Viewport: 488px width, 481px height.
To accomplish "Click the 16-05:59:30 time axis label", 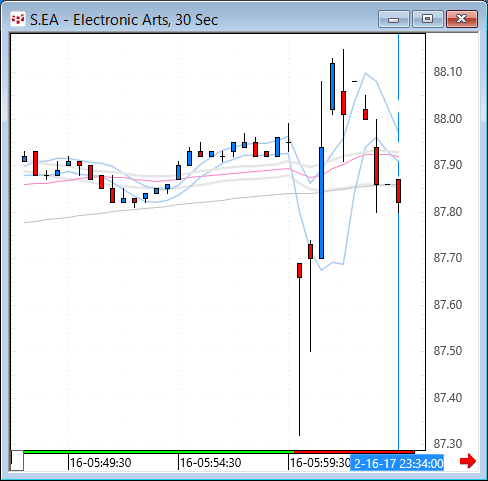I will [x=320, y=463].
